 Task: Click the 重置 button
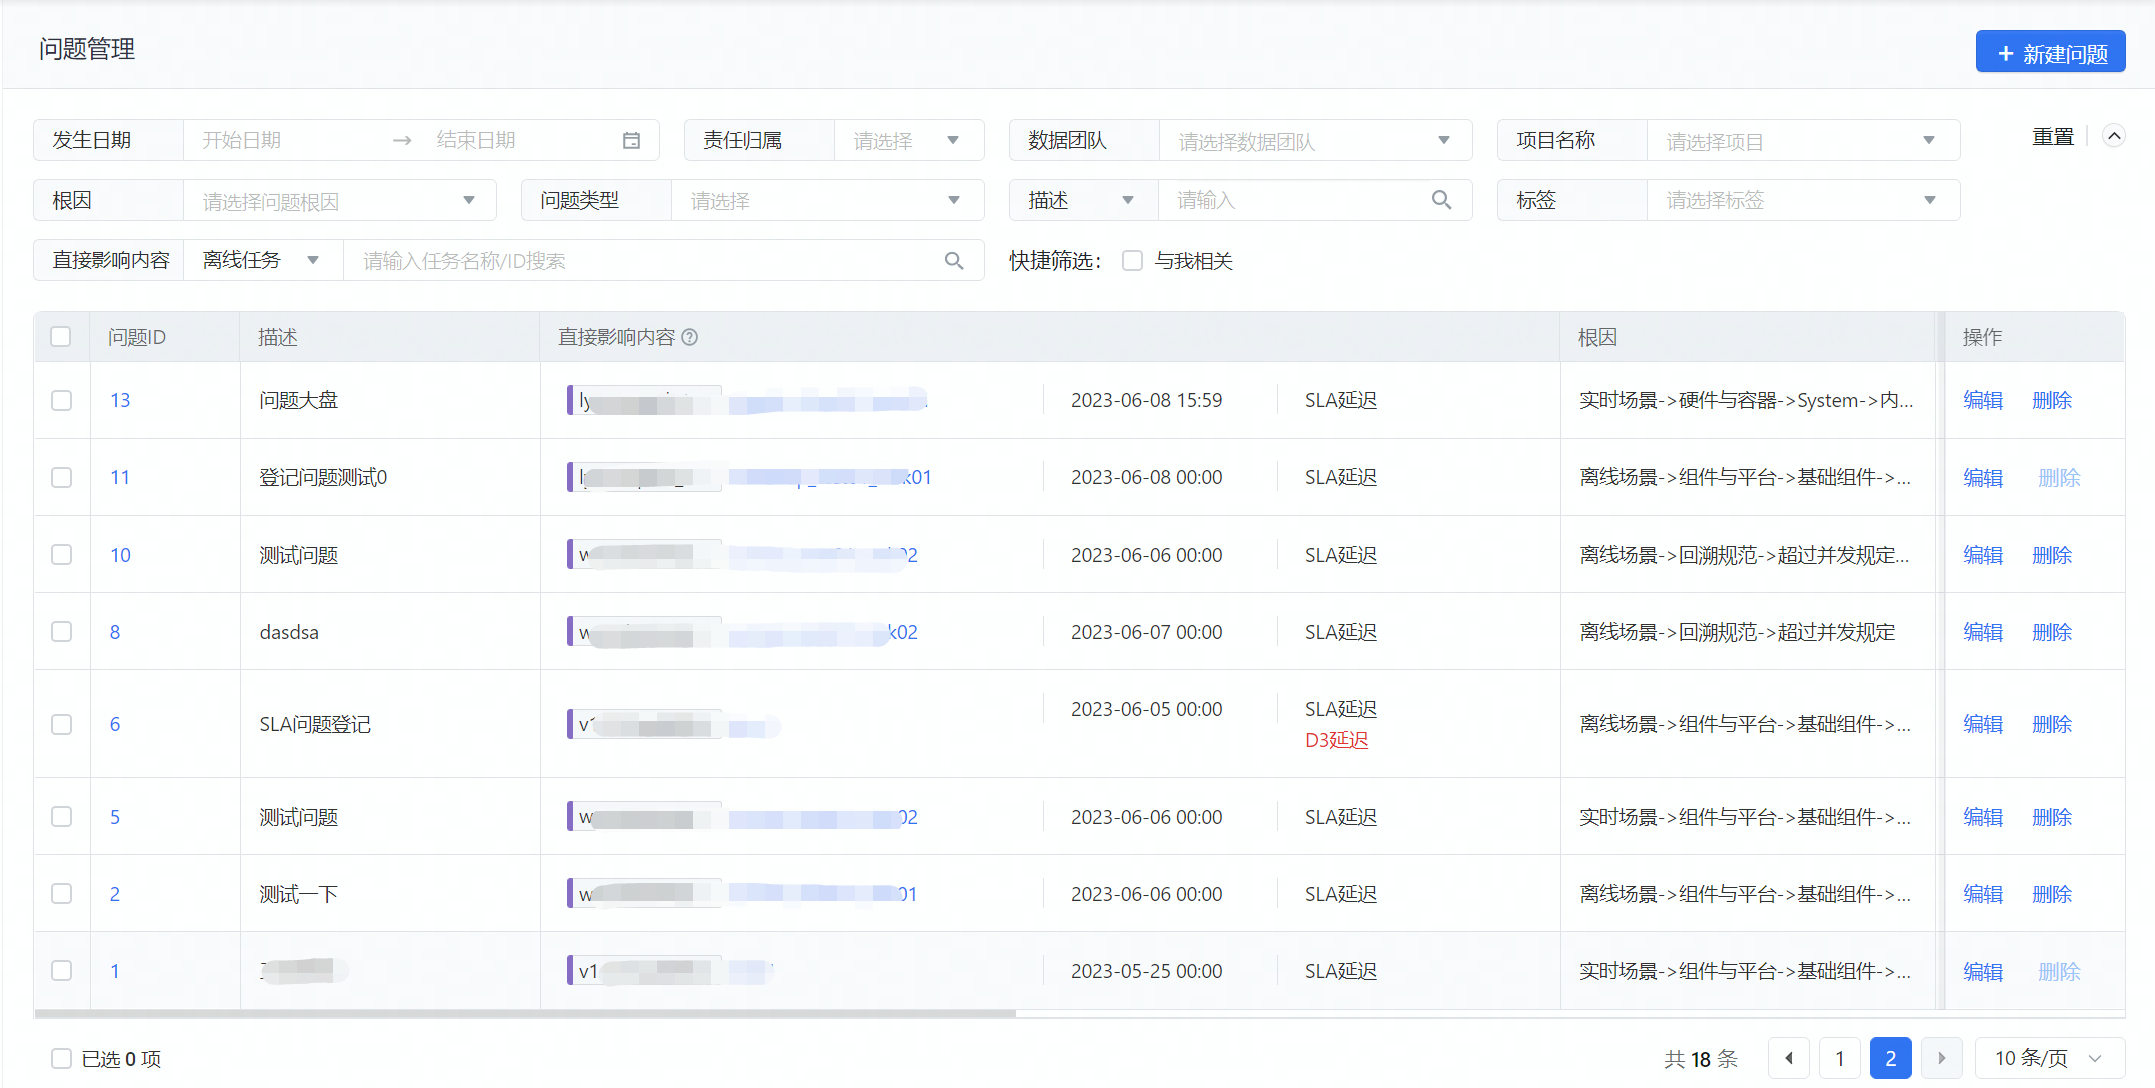pyautogui.click(x=2053, y=137)
